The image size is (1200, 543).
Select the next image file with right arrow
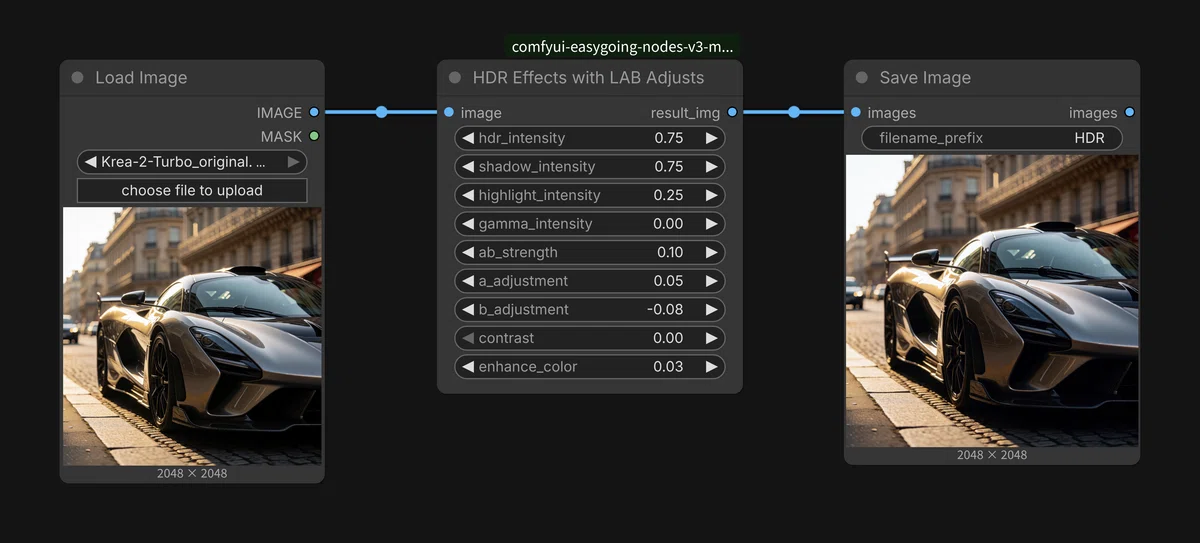(x=293, y=161)
